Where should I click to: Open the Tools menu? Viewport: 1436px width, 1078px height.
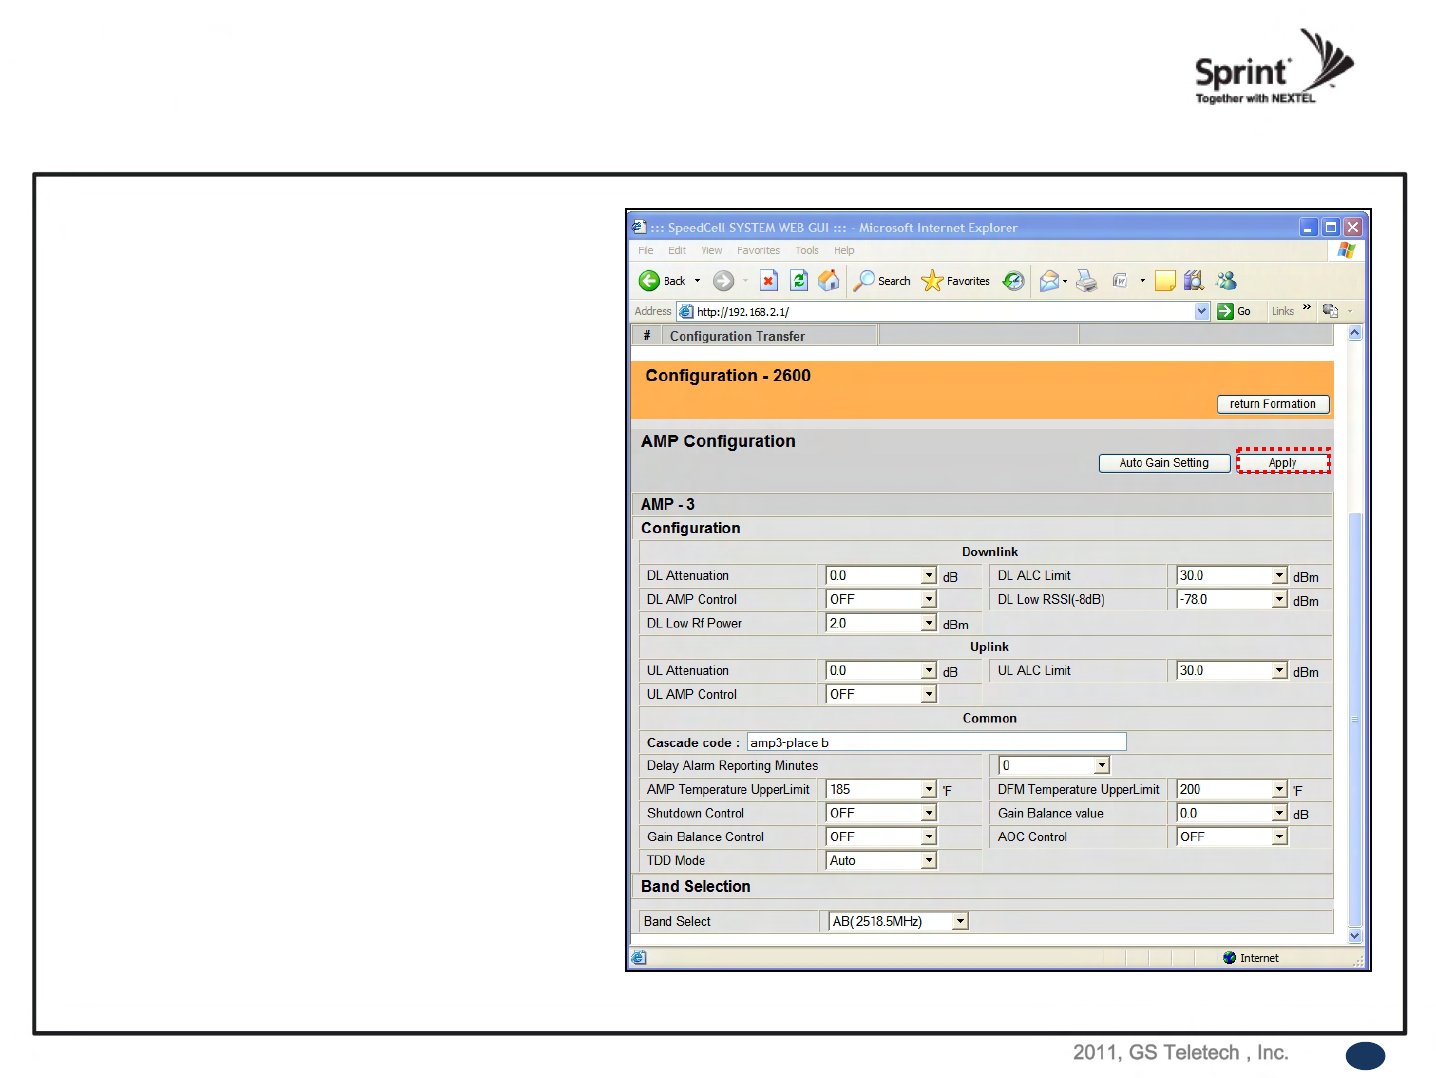(807, 251)
